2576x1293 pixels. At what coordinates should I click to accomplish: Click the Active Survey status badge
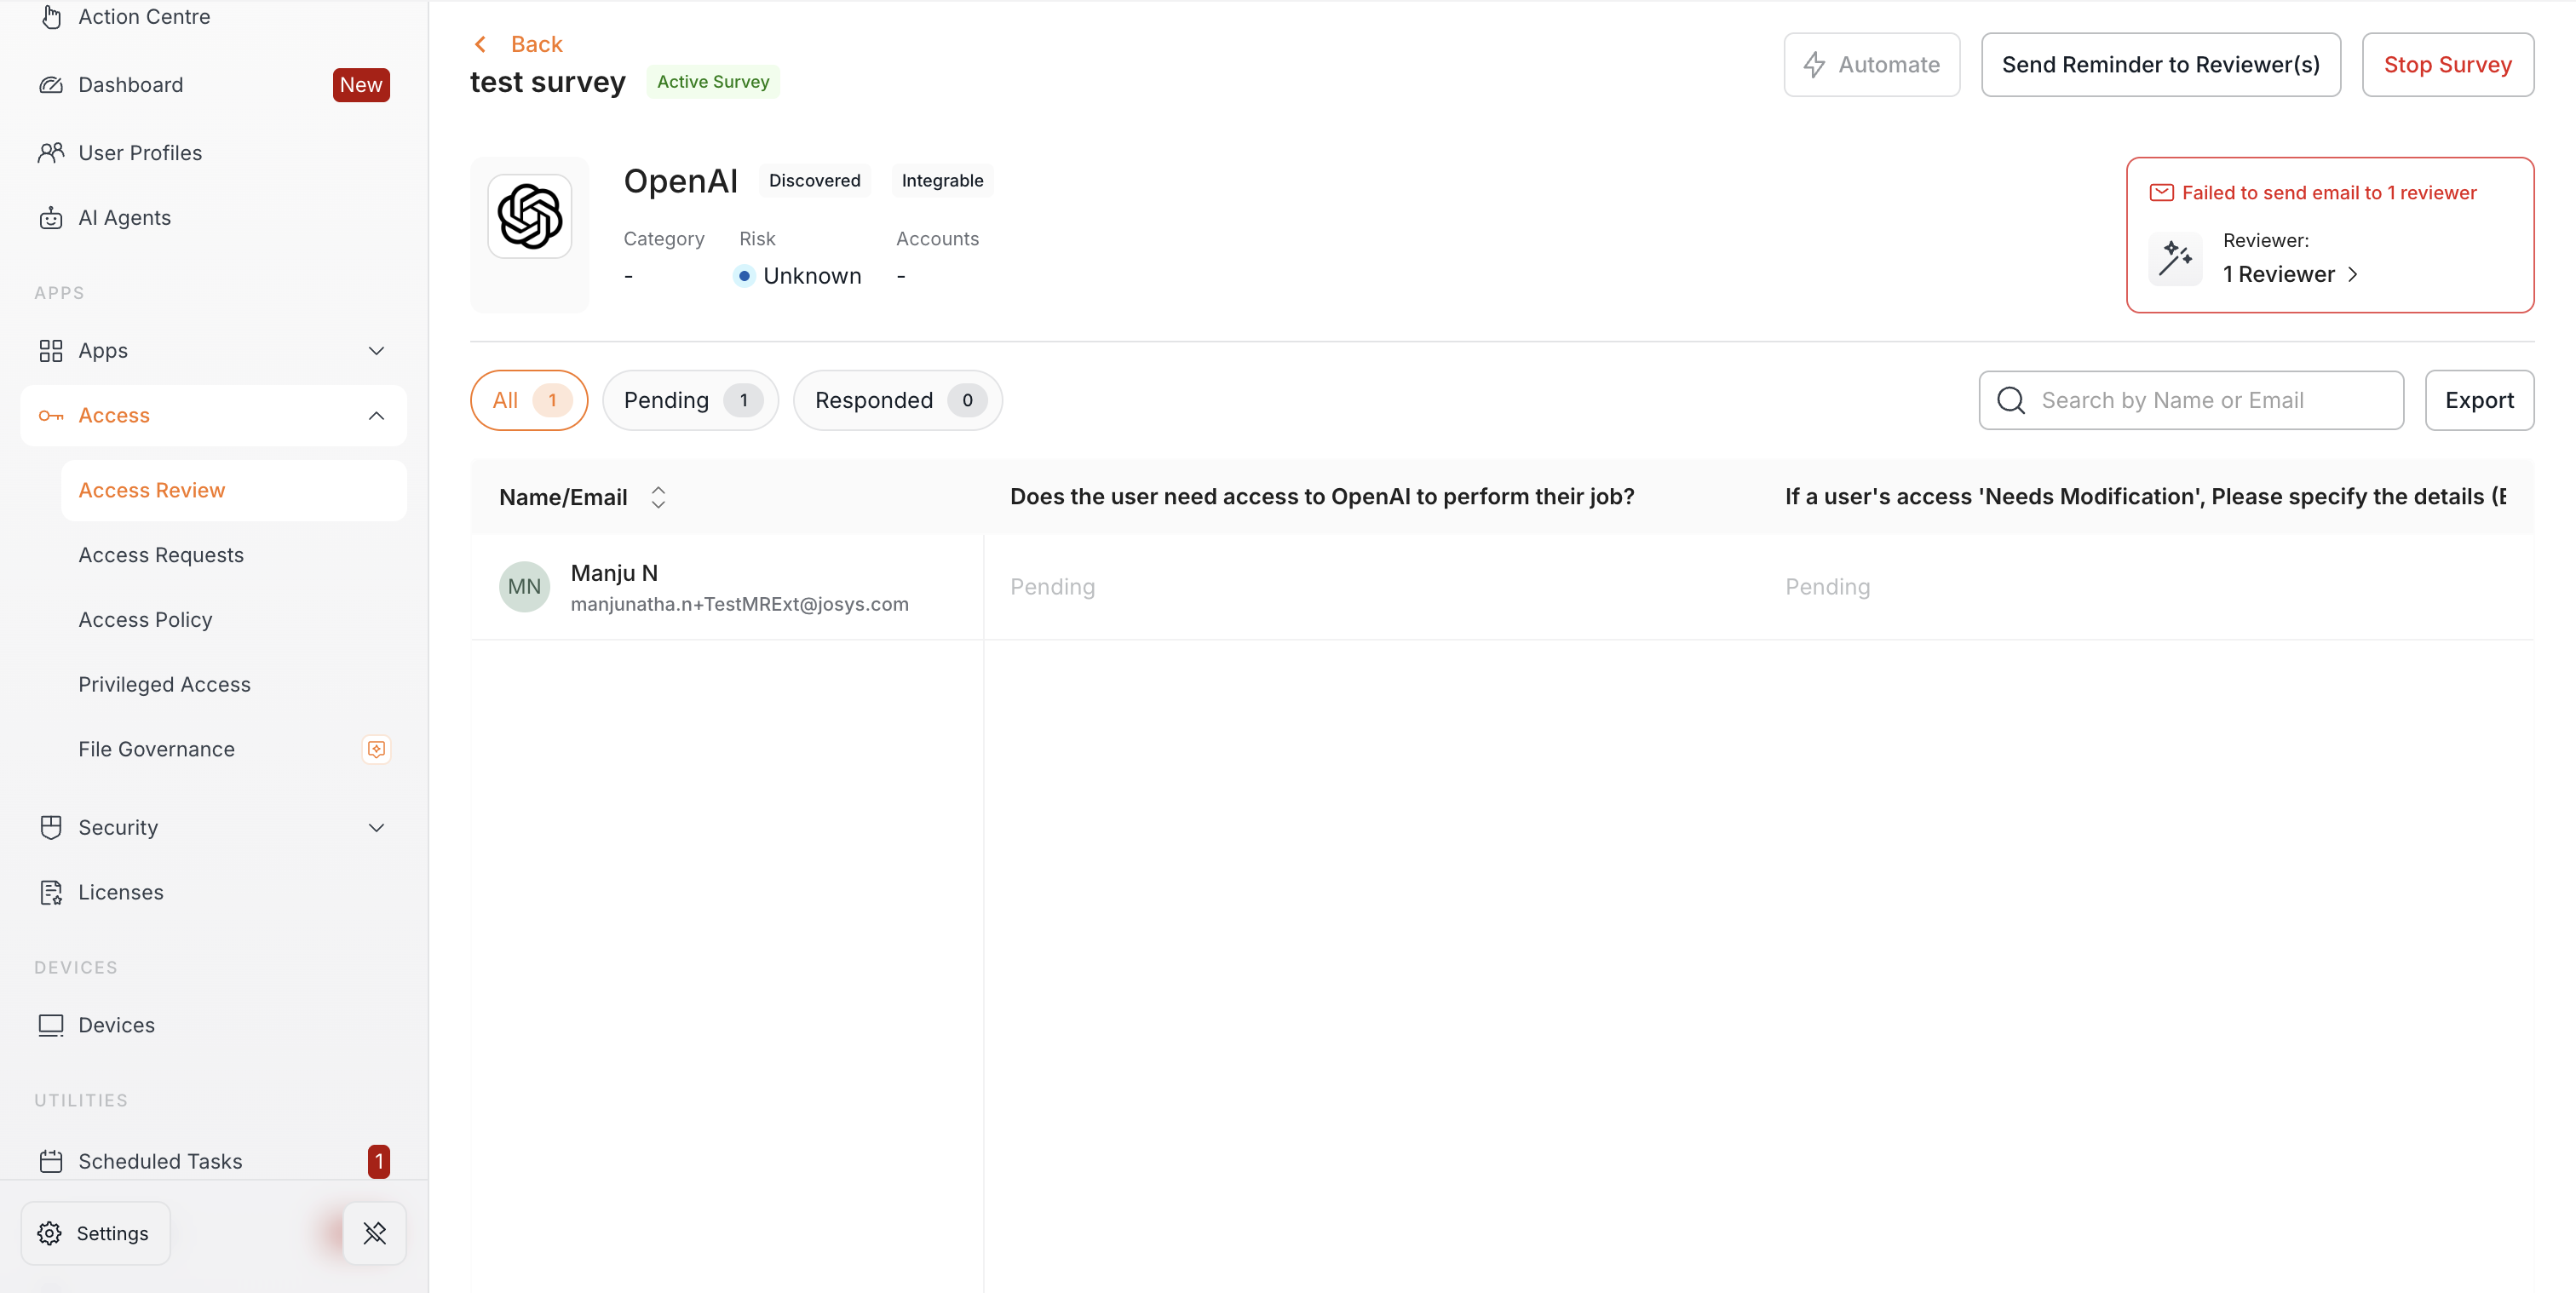[x=713, y=82]
